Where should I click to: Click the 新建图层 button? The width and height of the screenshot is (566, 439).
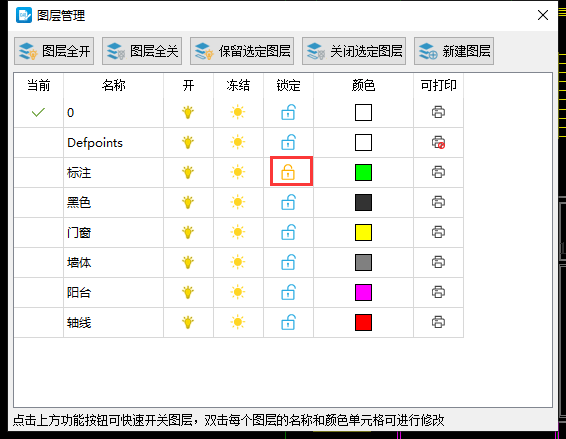coord(454,51)
